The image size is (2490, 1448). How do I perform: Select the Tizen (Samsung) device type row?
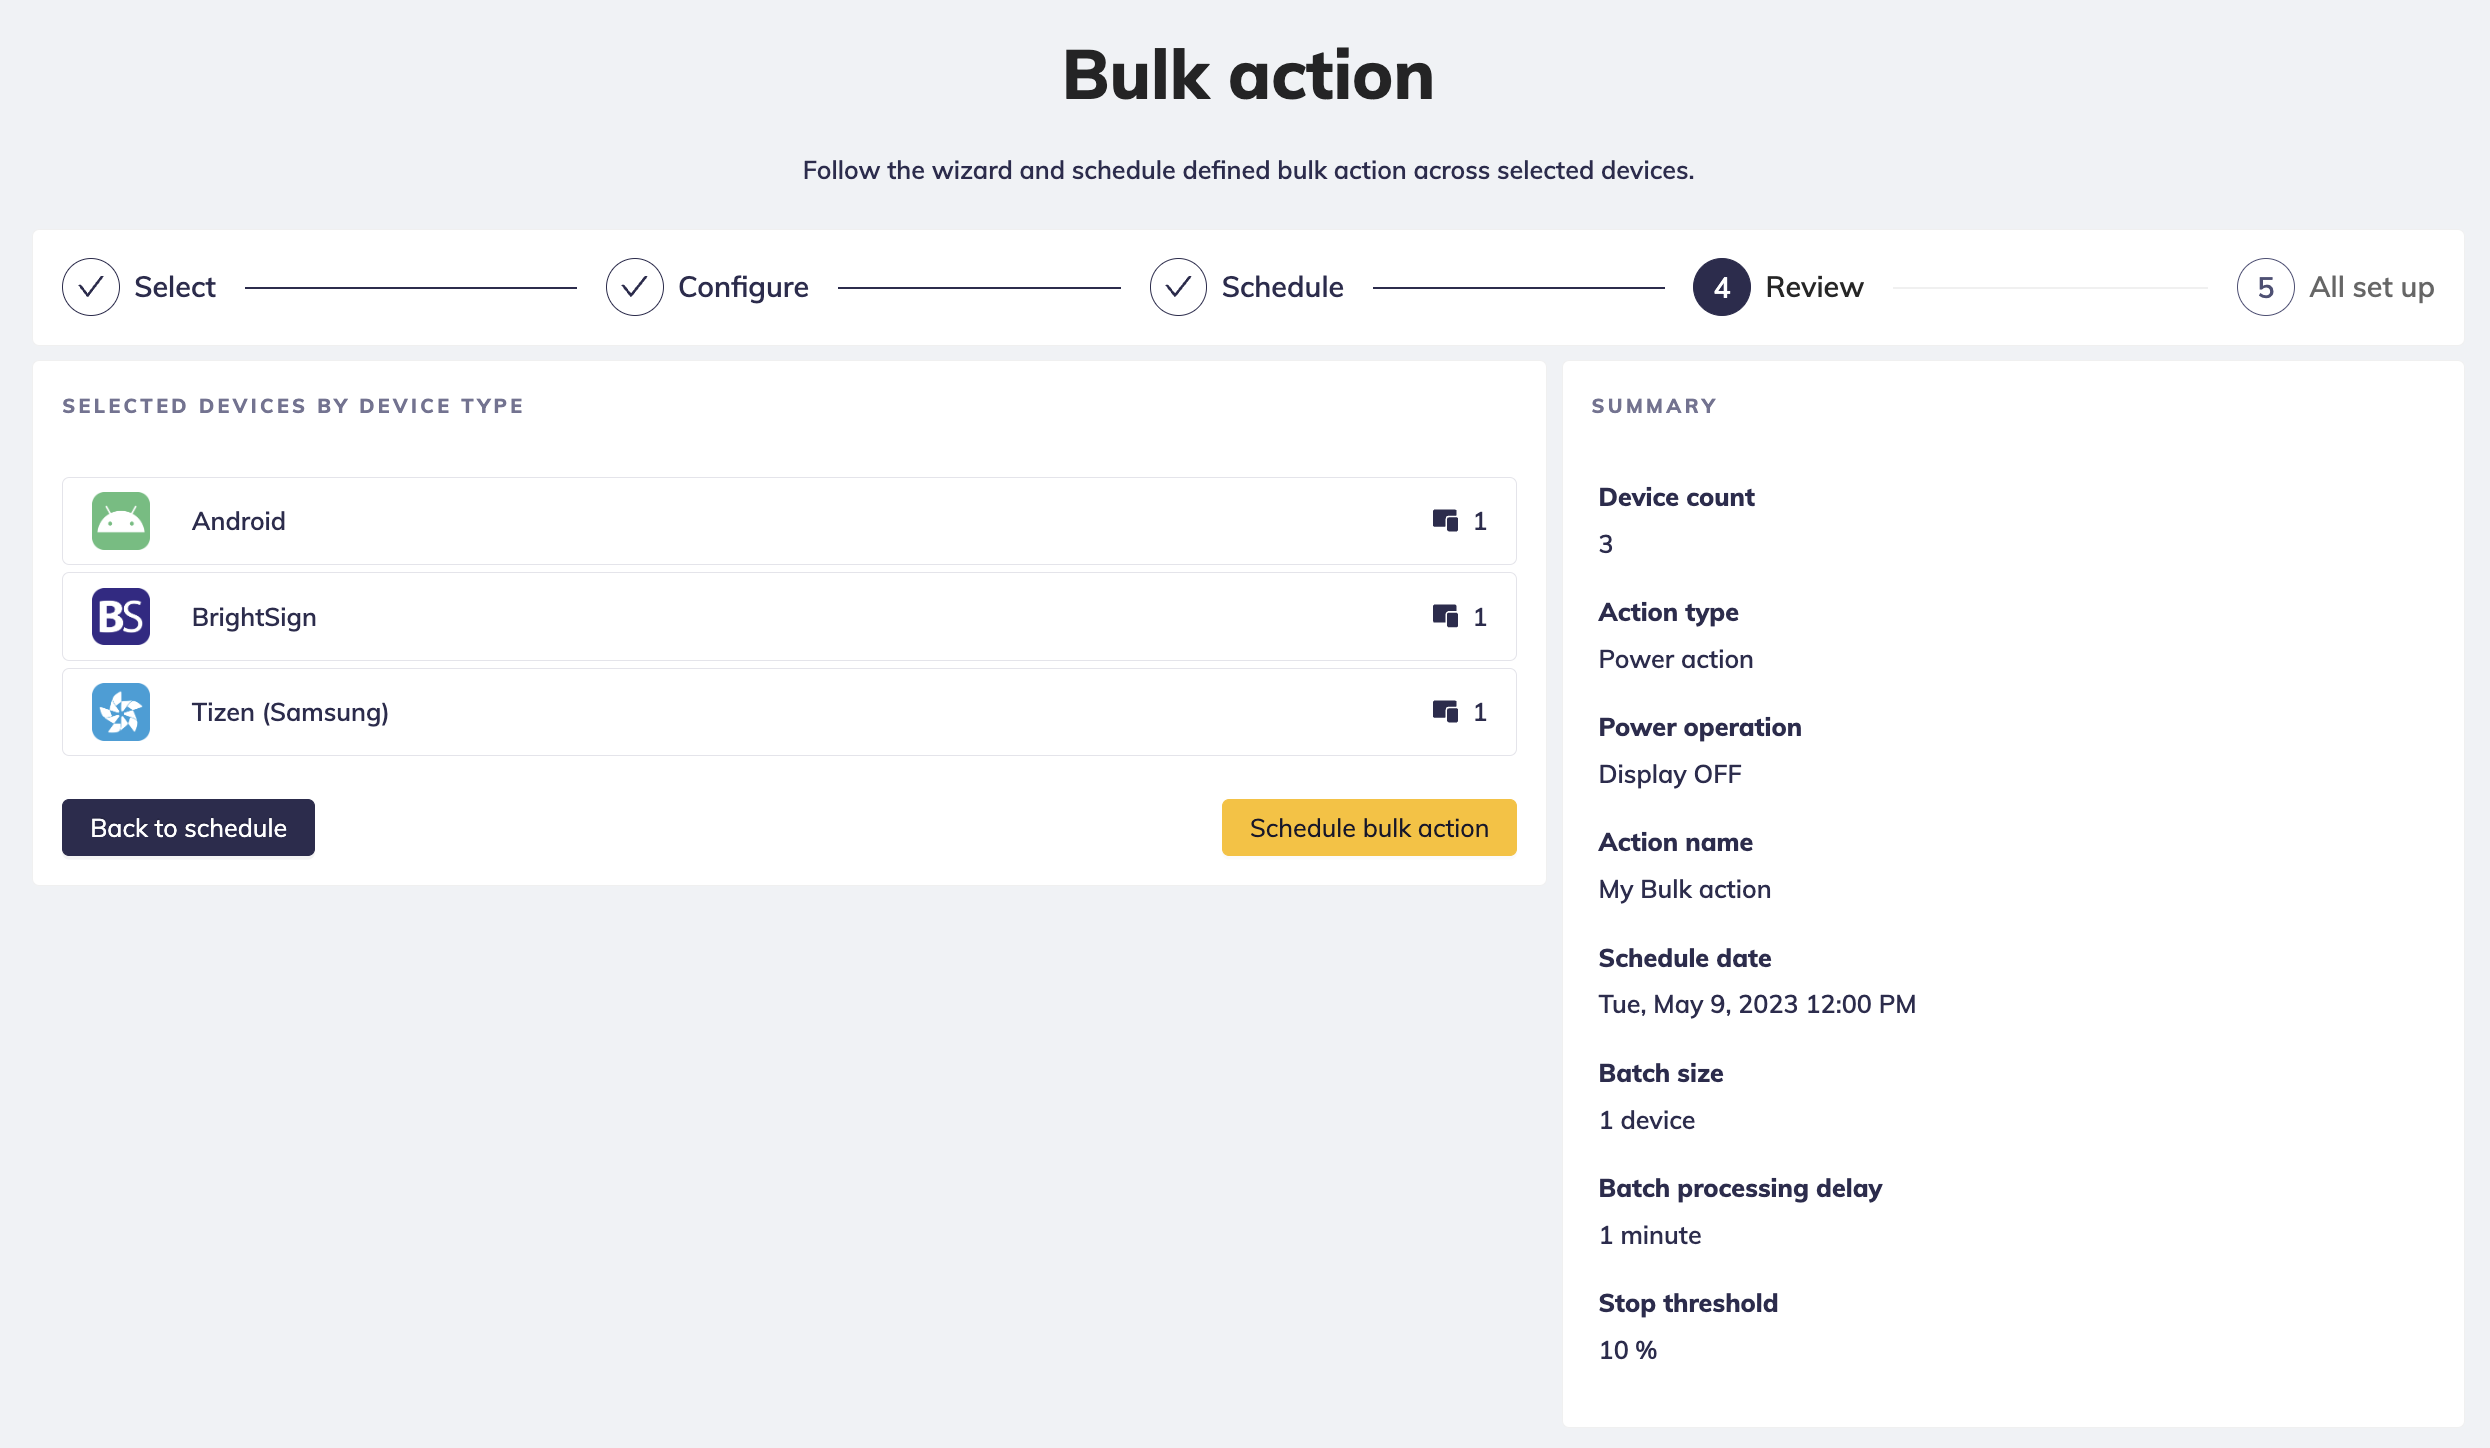click(x=789, y=712)
